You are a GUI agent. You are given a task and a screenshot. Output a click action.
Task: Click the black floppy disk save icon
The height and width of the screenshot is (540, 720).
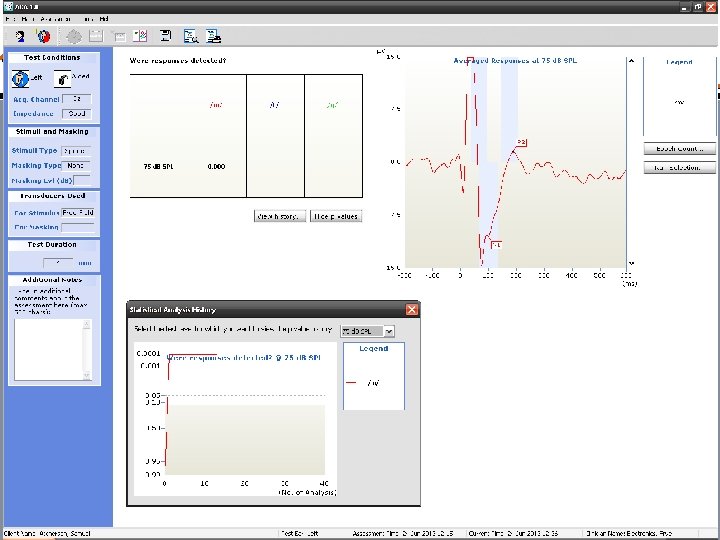[166, 36]
